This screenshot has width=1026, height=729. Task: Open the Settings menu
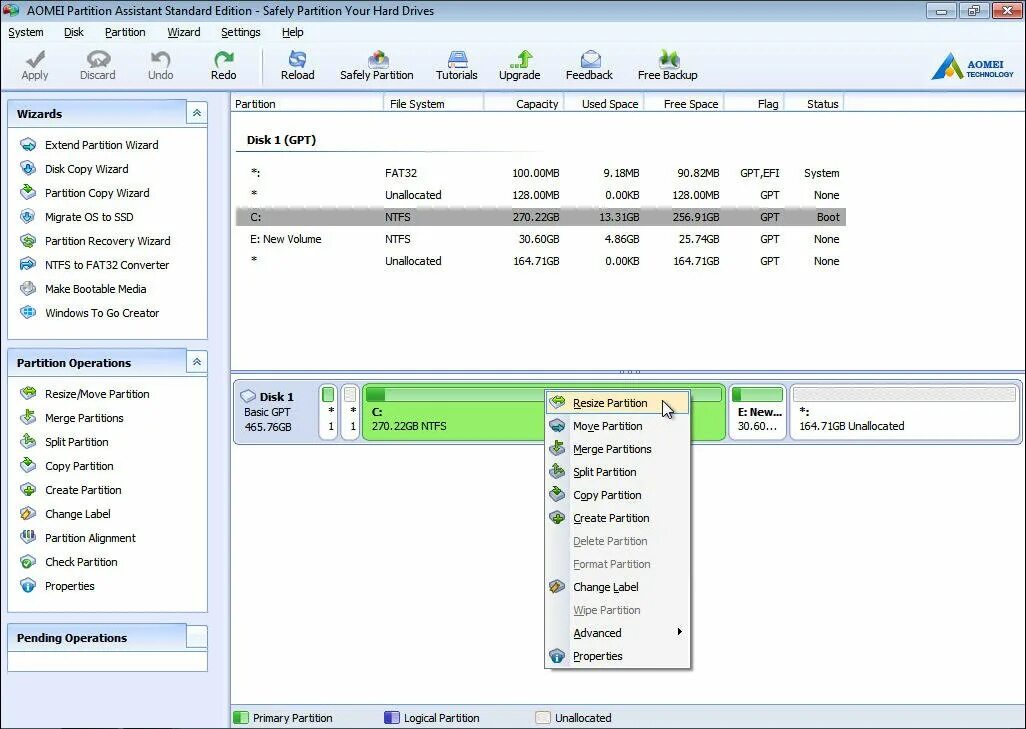coord(241,32)
